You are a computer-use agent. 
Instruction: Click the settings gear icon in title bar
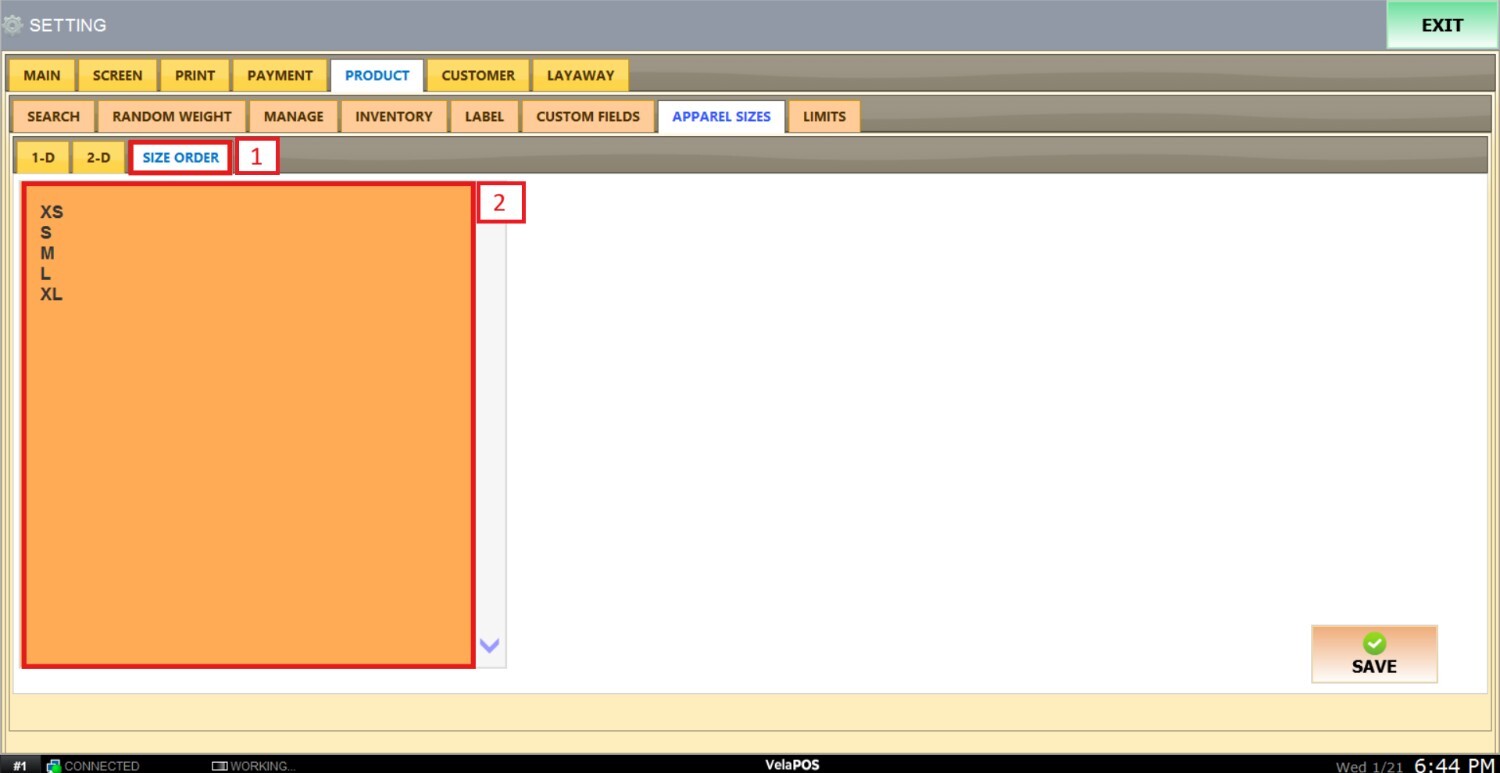[12, 25]
